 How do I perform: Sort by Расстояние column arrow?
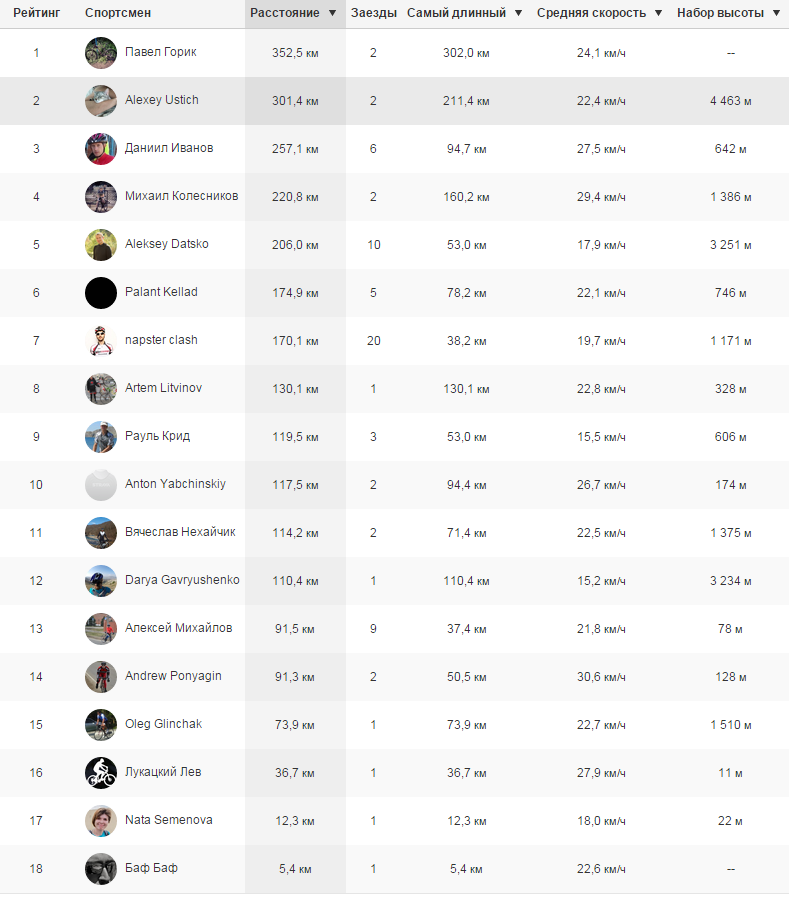[x=332, y=14]
